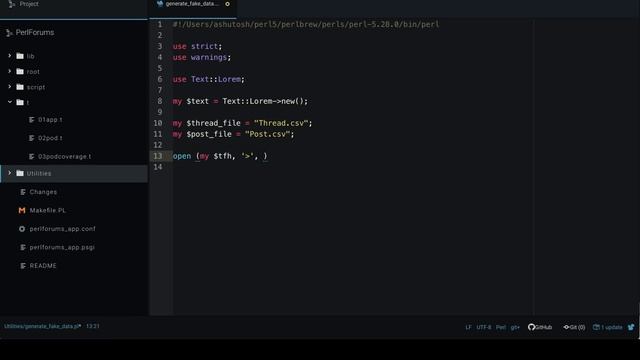This screenshot has width=640, height=360.
Task: Open GitHub panel from status bar
Action: [540, 327]
